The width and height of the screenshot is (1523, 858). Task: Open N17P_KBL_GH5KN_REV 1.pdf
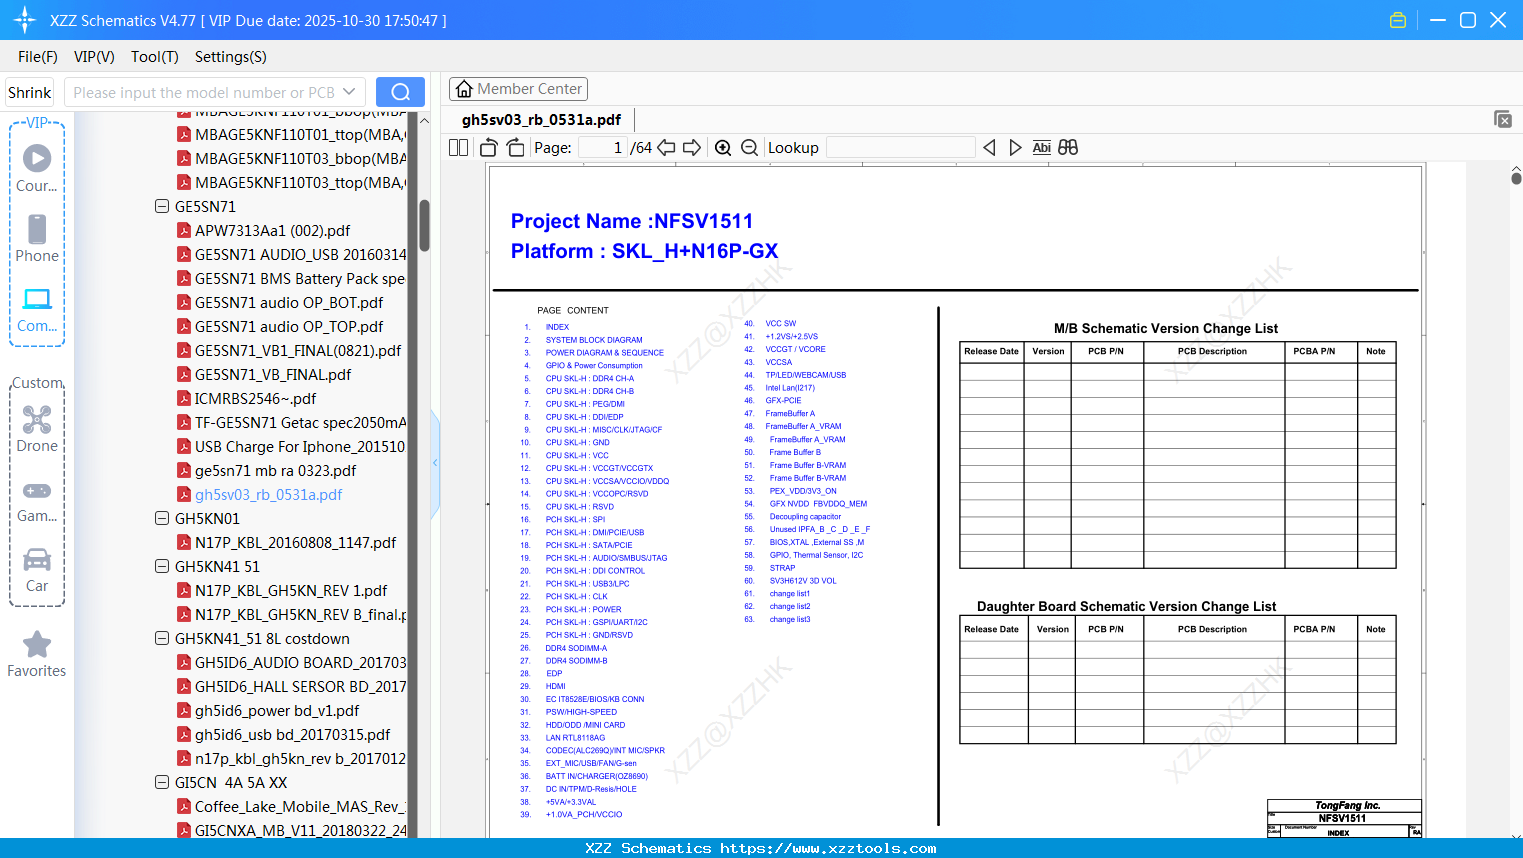point(291,591)
